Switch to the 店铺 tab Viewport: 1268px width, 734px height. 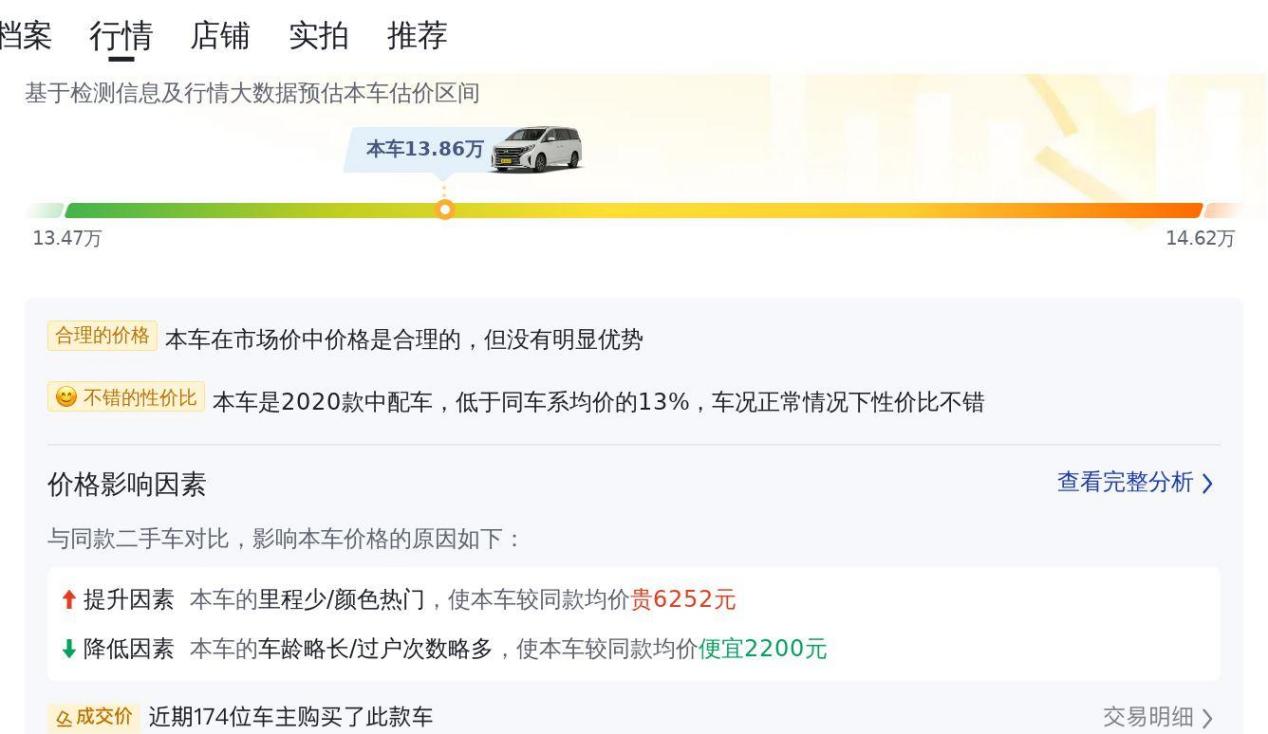(x=219, y=36)
